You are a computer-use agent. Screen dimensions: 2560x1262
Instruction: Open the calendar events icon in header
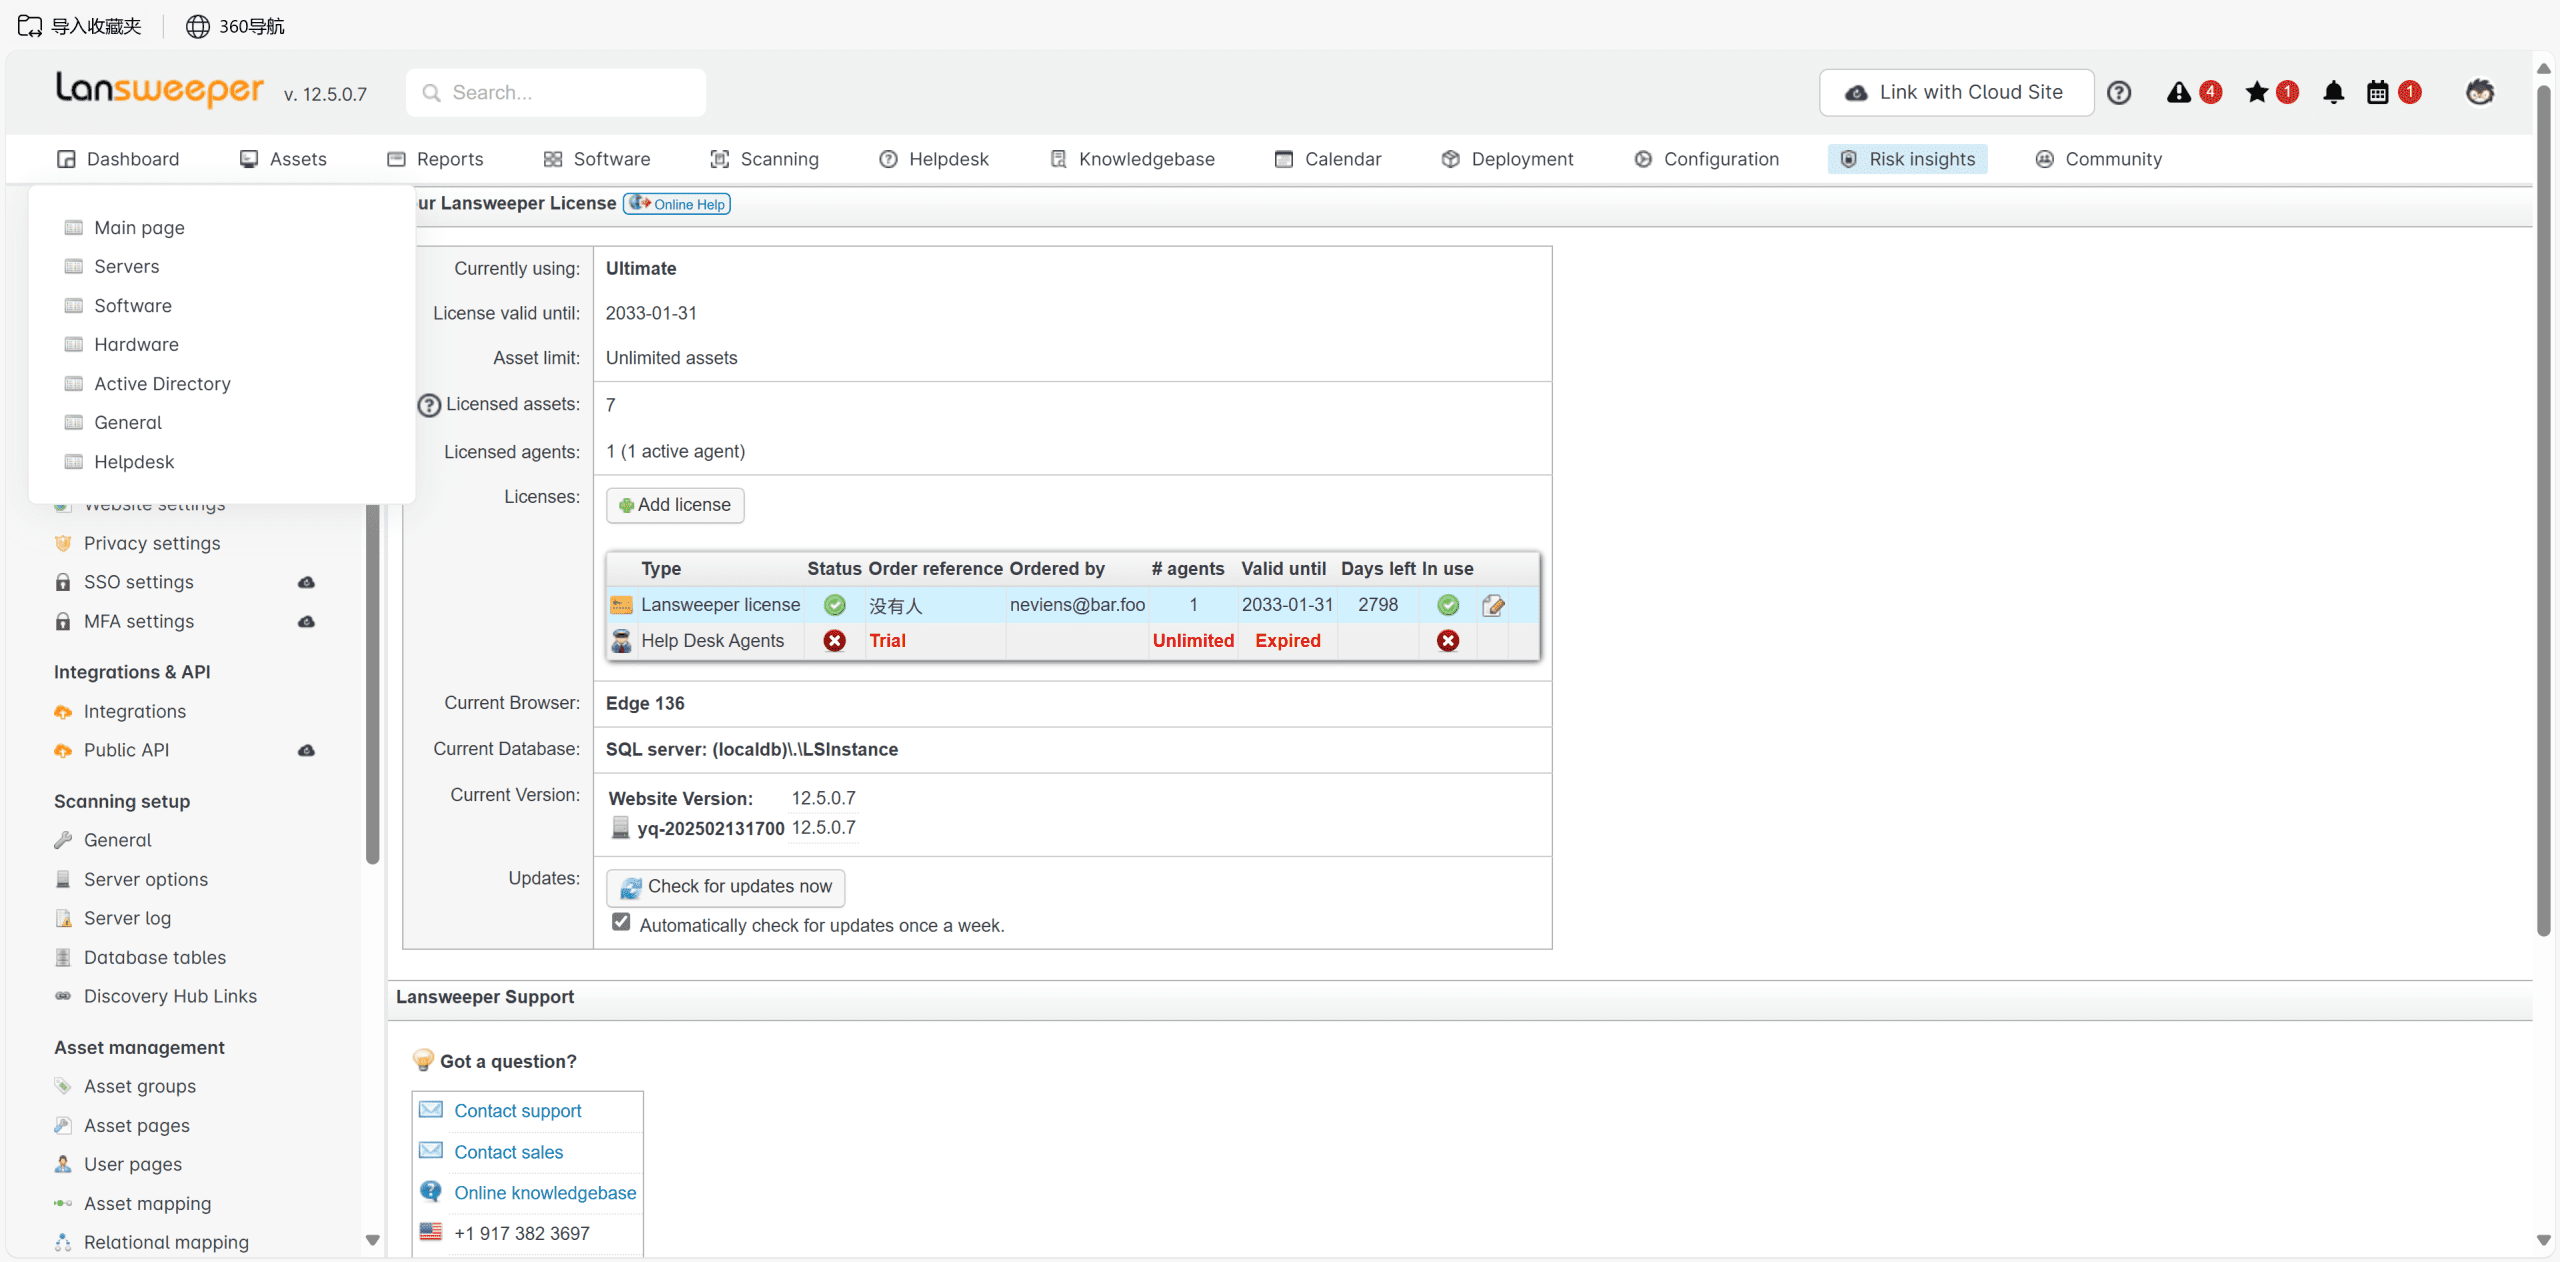2378,93
